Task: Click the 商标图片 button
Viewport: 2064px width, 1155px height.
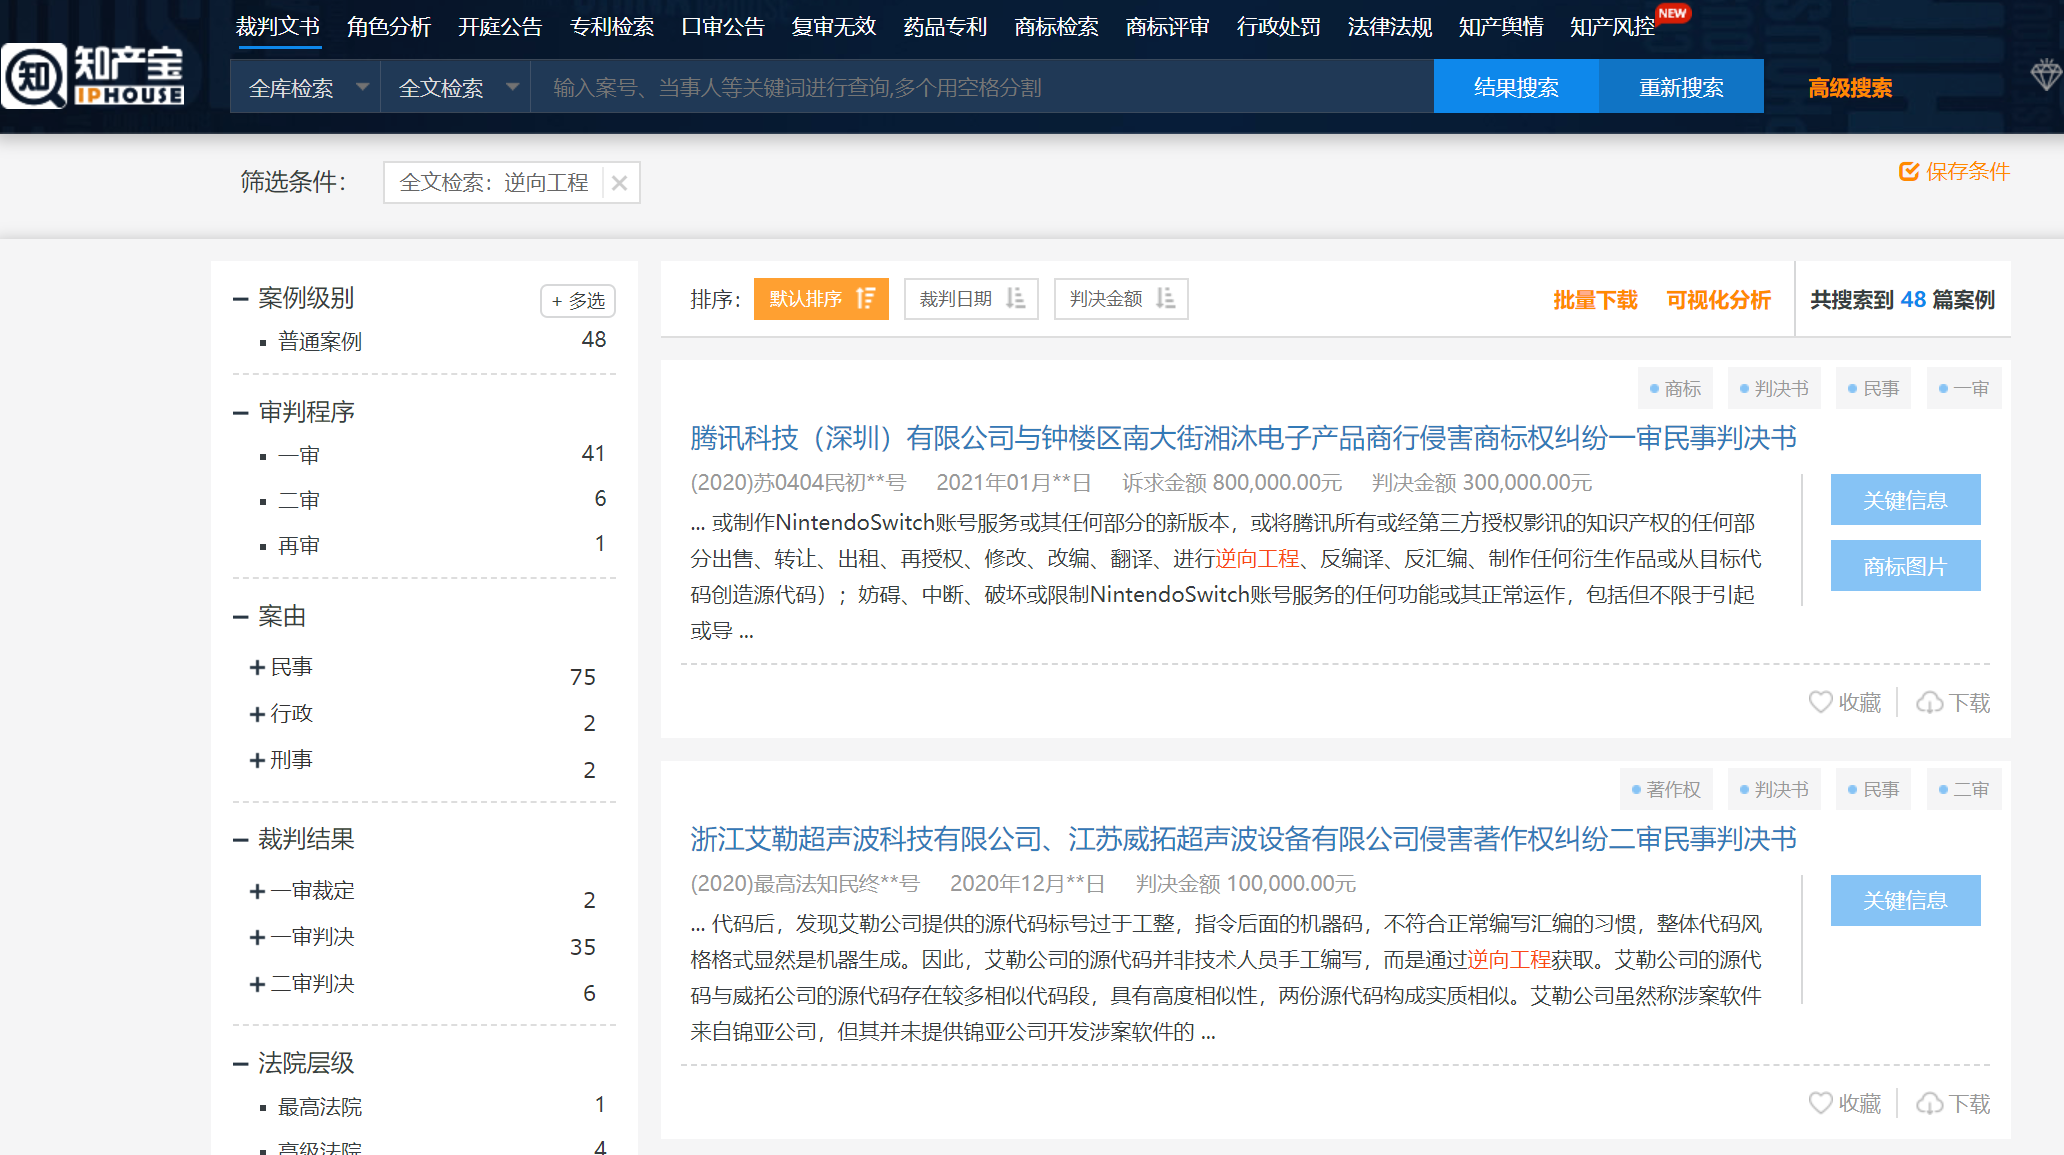Action: pyautogui.click(x=1904, y=566)
